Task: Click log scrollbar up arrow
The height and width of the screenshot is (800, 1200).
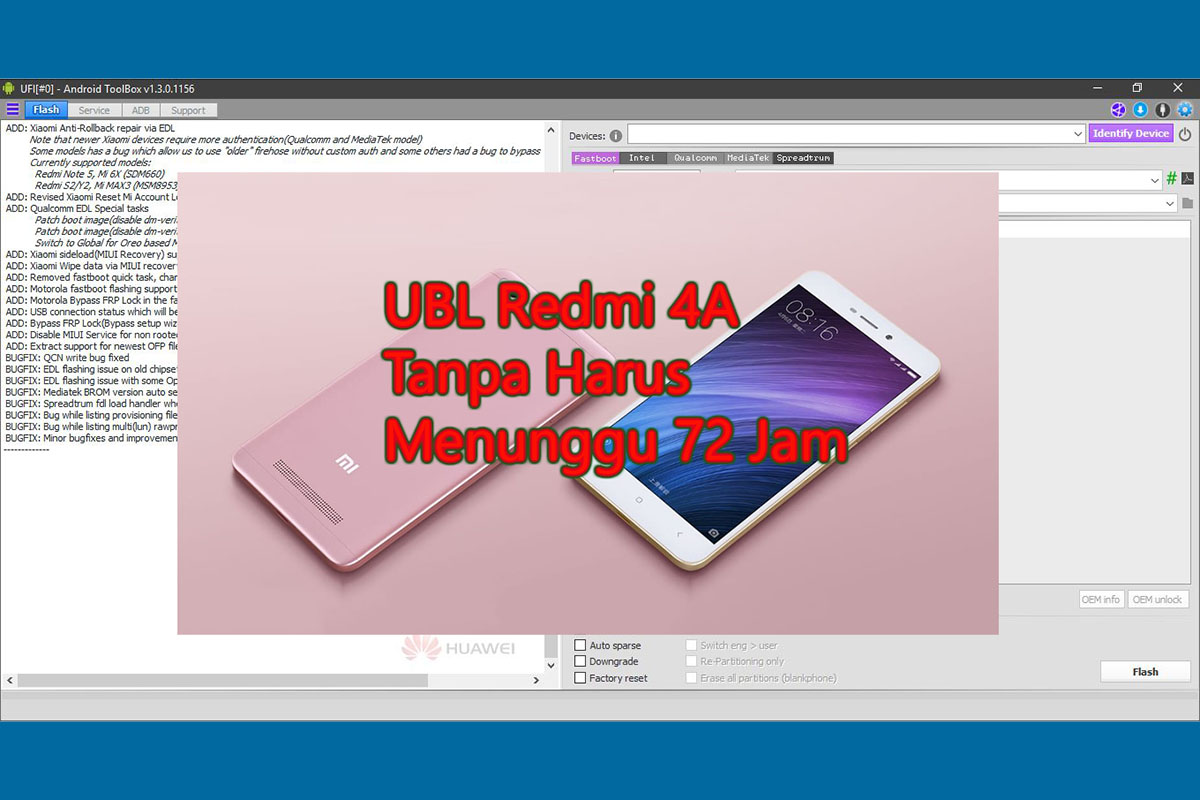Action: 550,129
